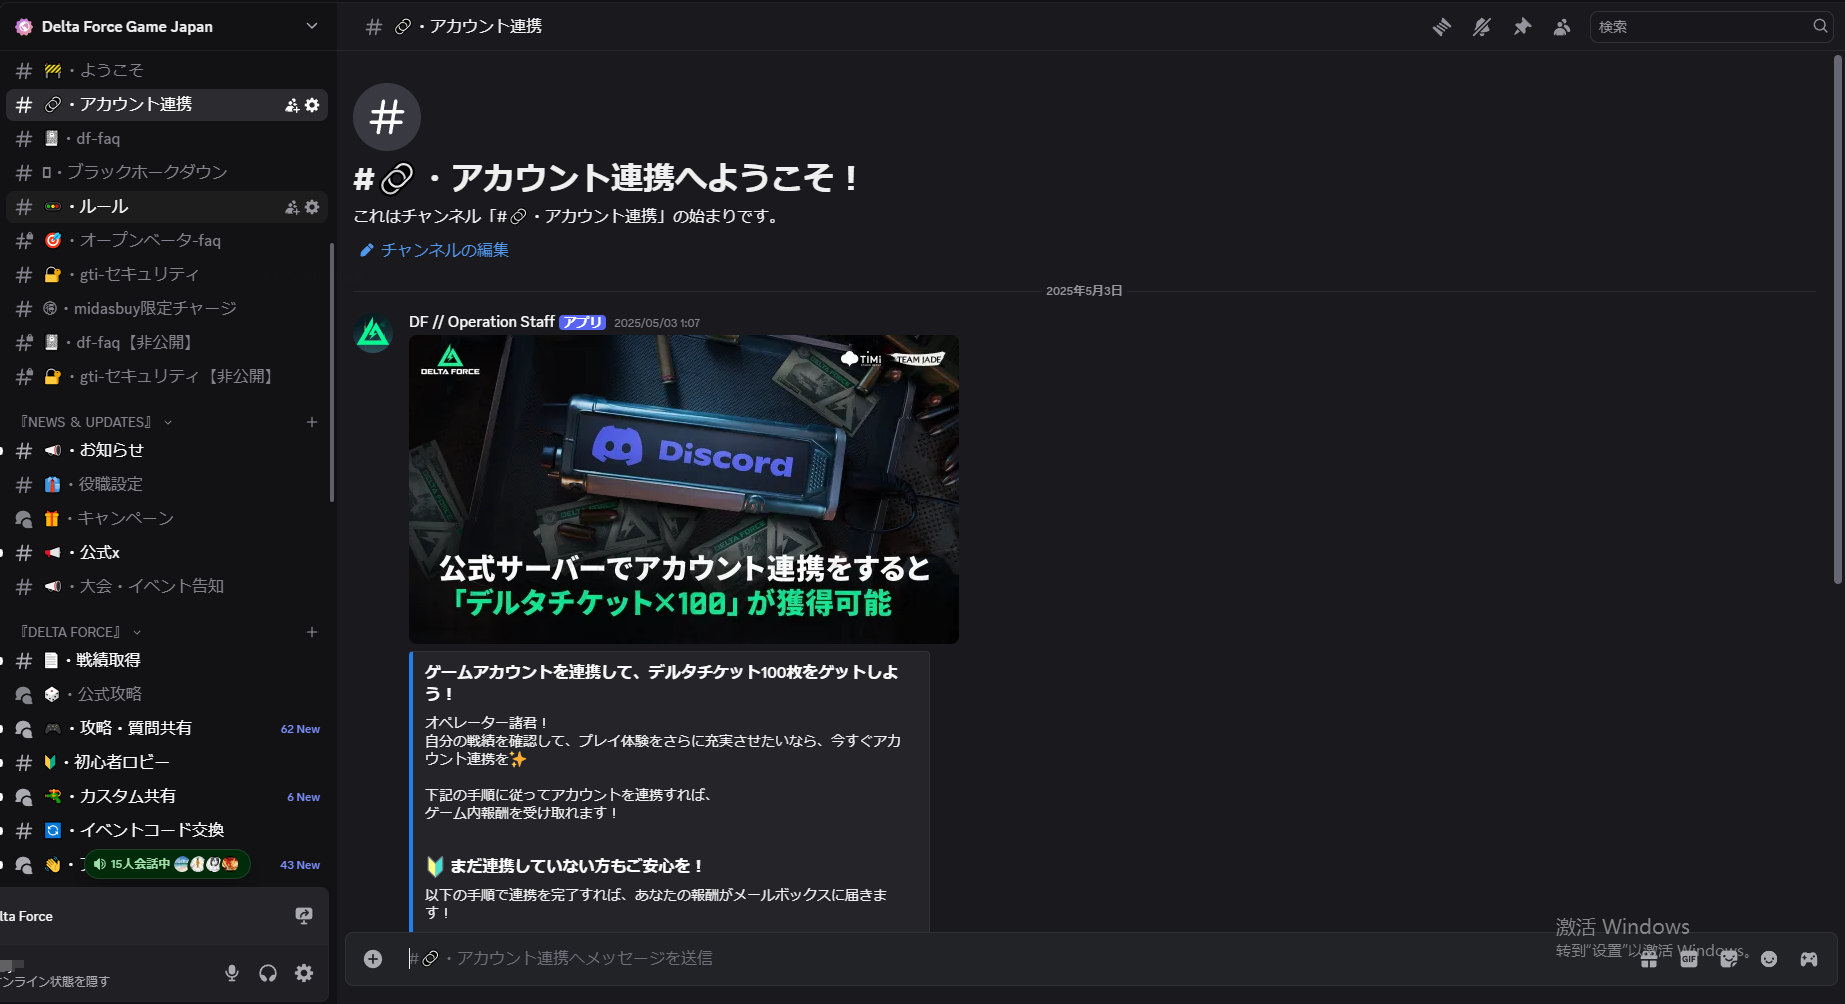Toggle deafen with the headphone icon
1845x1004 pixels.
point(267,972)
